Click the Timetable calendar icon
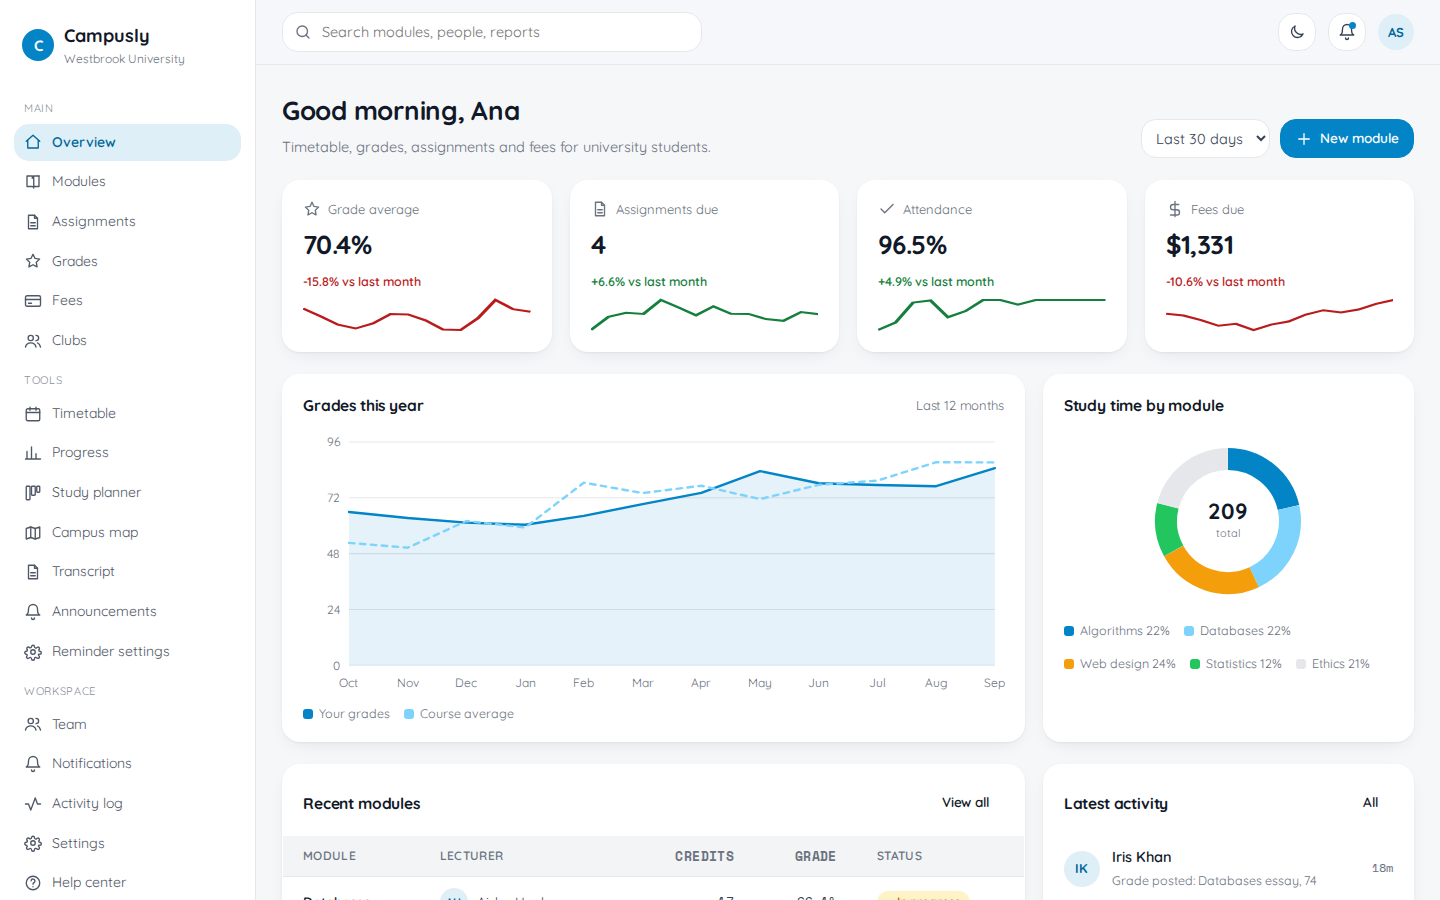The image size is (1440, 900). coord(33,414)
